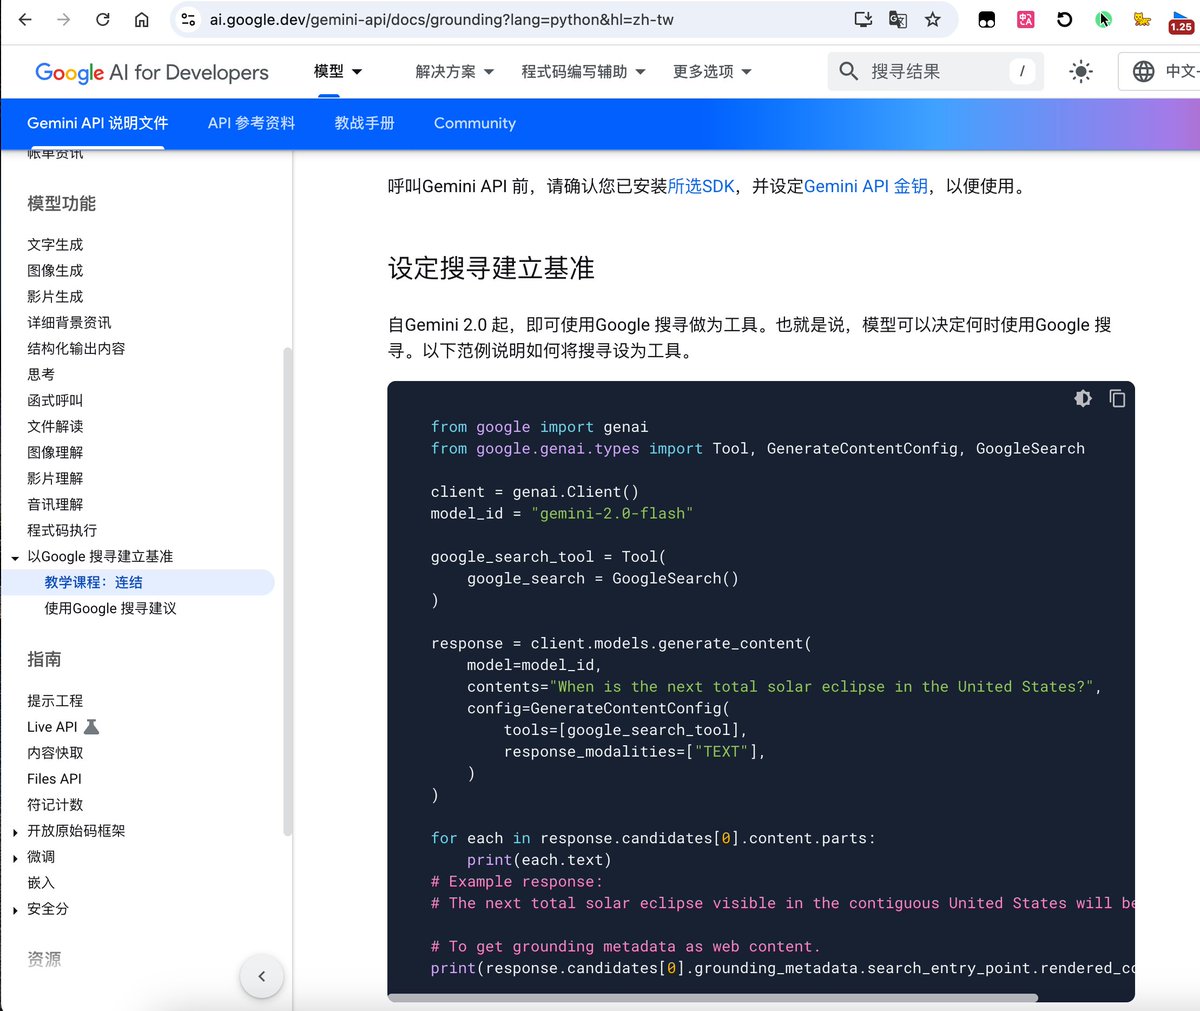Open 提示工程 in the sidebar

(x=55, y=700)
